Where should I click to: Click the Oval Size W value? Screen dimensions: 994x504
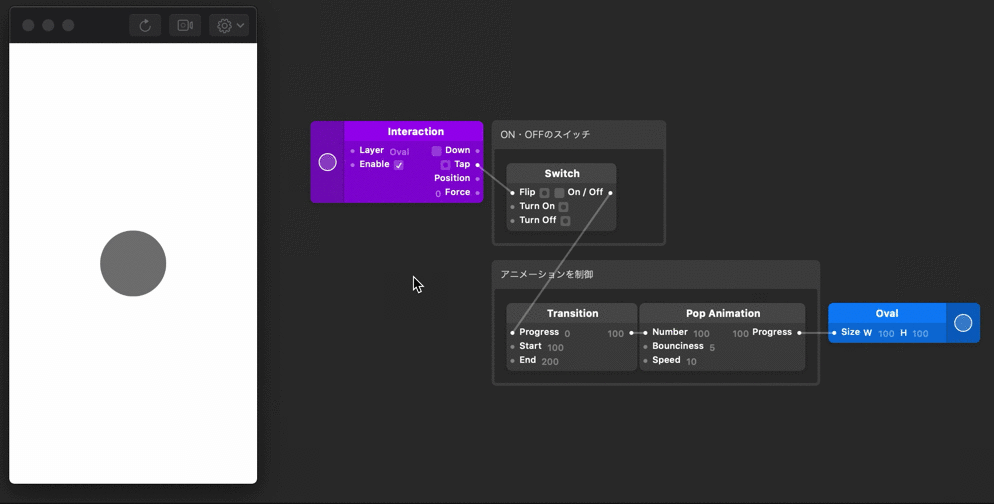click(x=886, y=333)
